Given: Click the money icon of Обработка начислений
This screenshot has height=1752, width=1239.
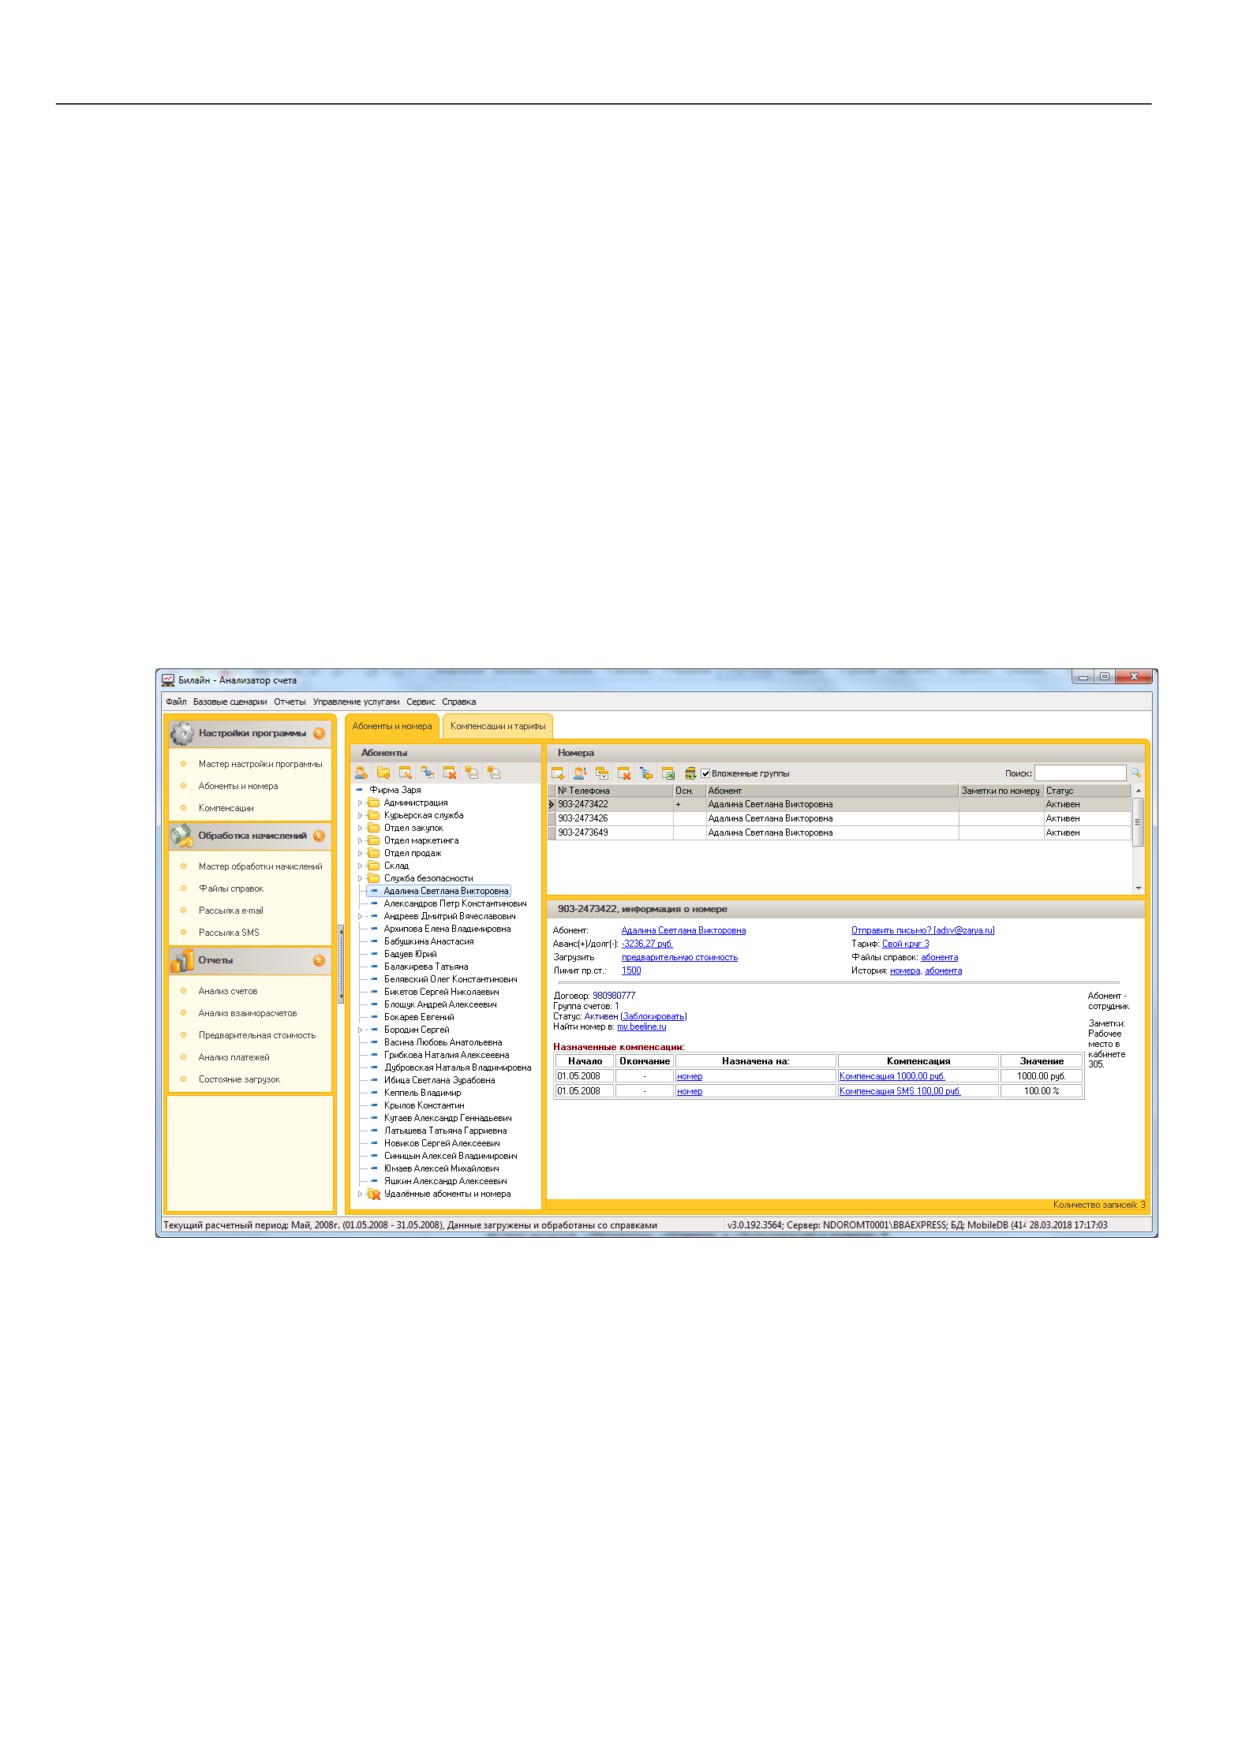Looking at the screenshot, I should tap(182, 836).
